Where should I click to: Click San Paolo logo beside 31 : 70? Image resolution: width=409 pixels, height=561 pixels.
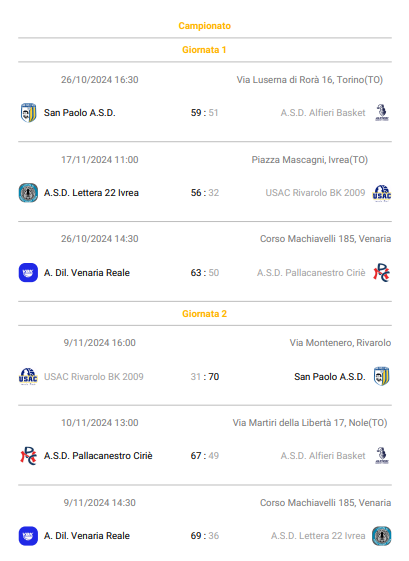point(381,376)
